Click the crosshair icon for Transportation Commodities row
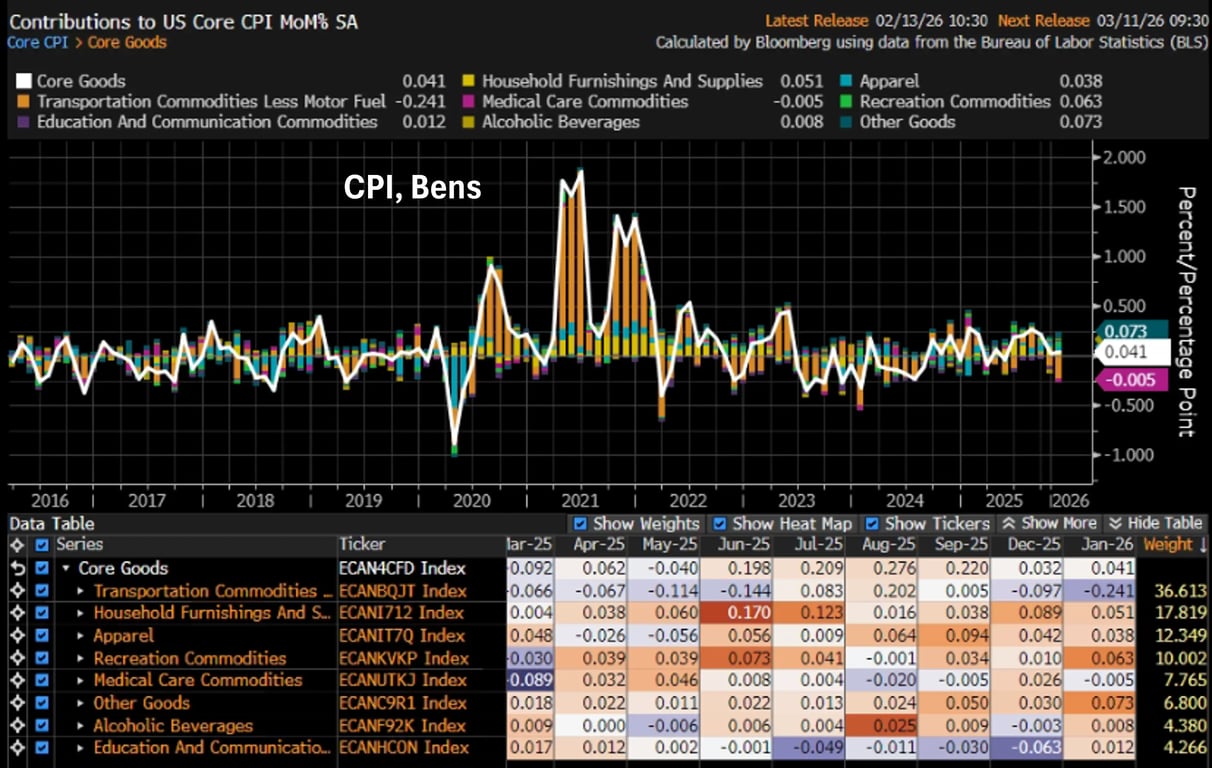The height and width of the screenshot is (768, 1212). (15, 591)
